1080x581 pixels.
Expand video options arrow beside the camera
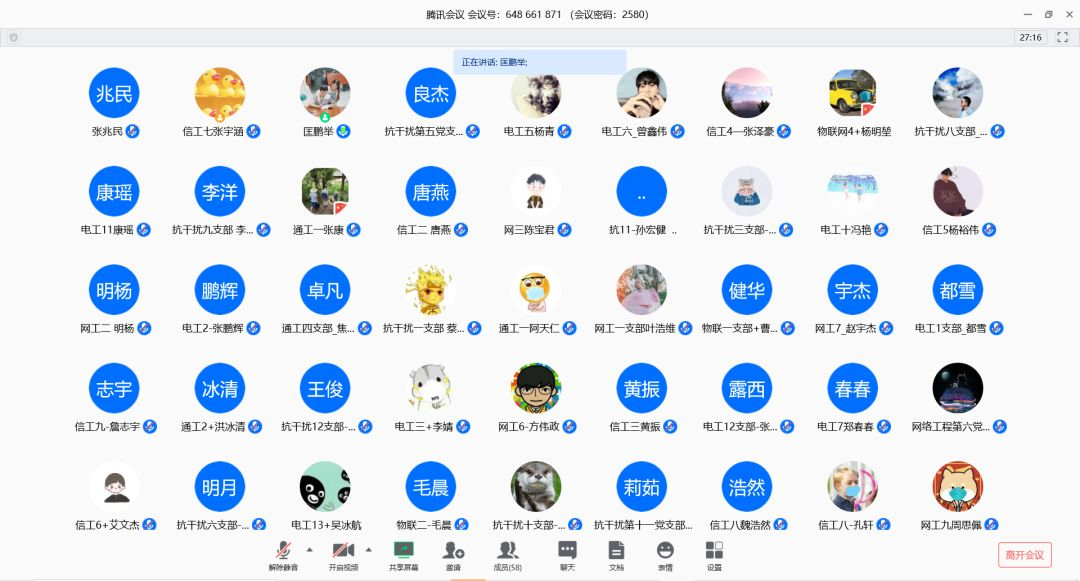click(x=369, y=549)
